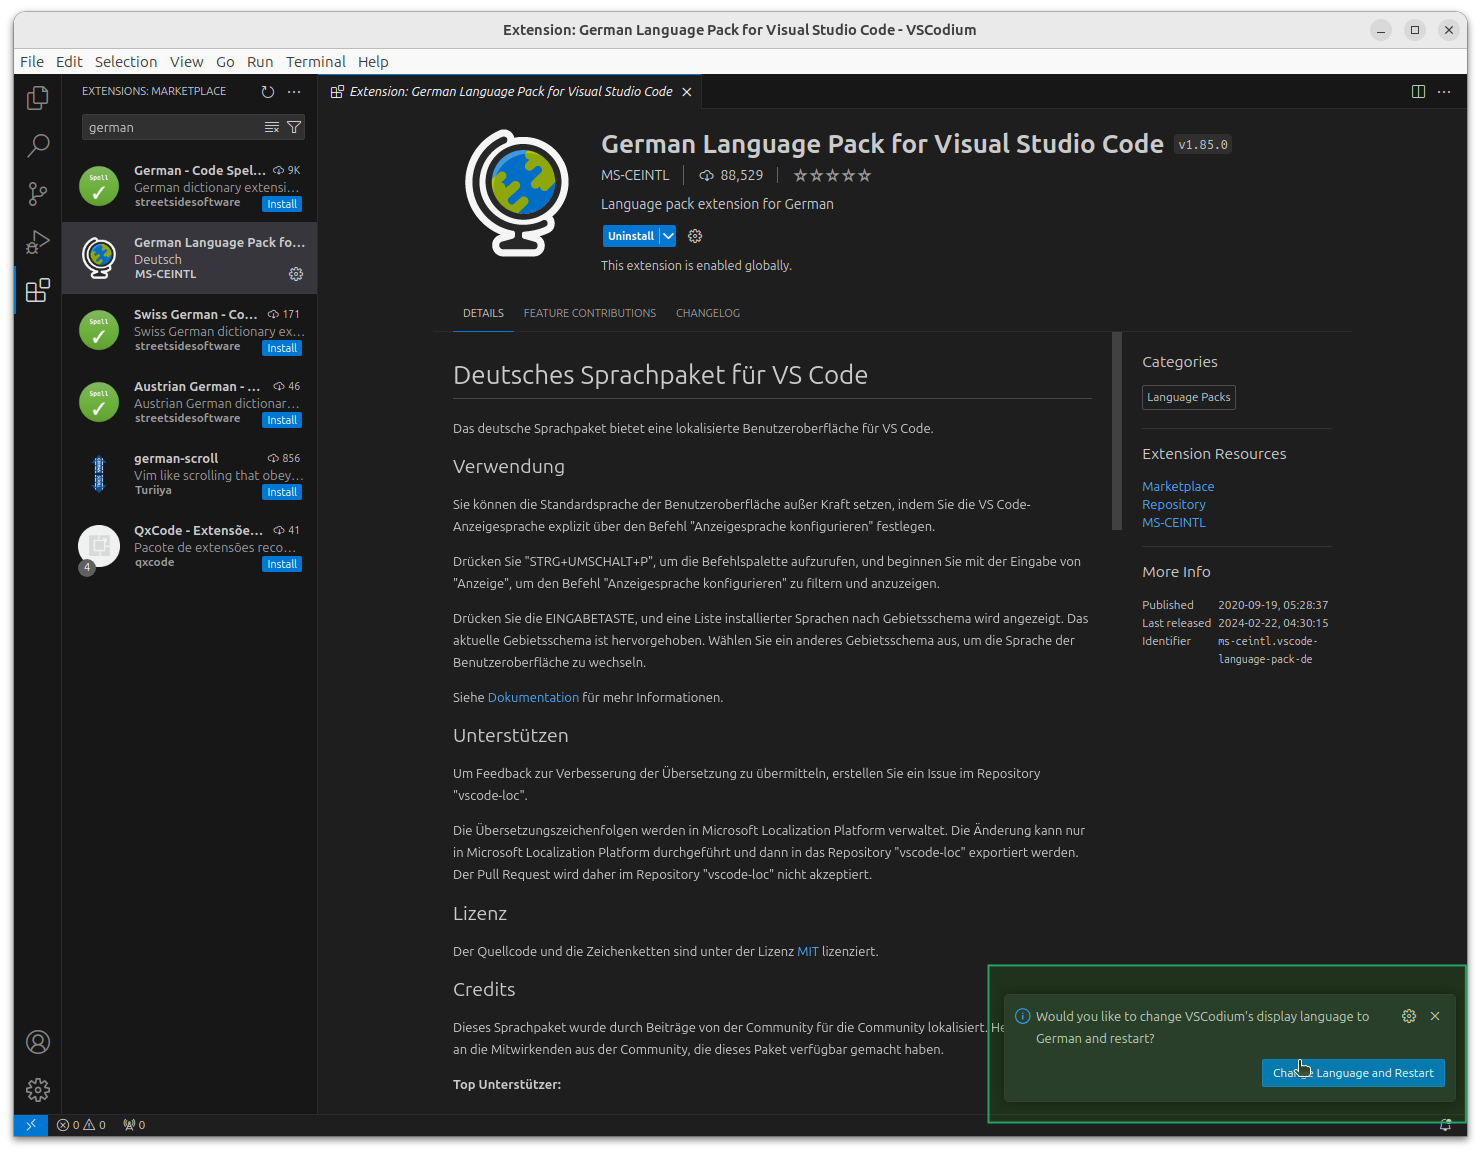
Task: Click Change Language and Restart
Action: (1353, 1072)
